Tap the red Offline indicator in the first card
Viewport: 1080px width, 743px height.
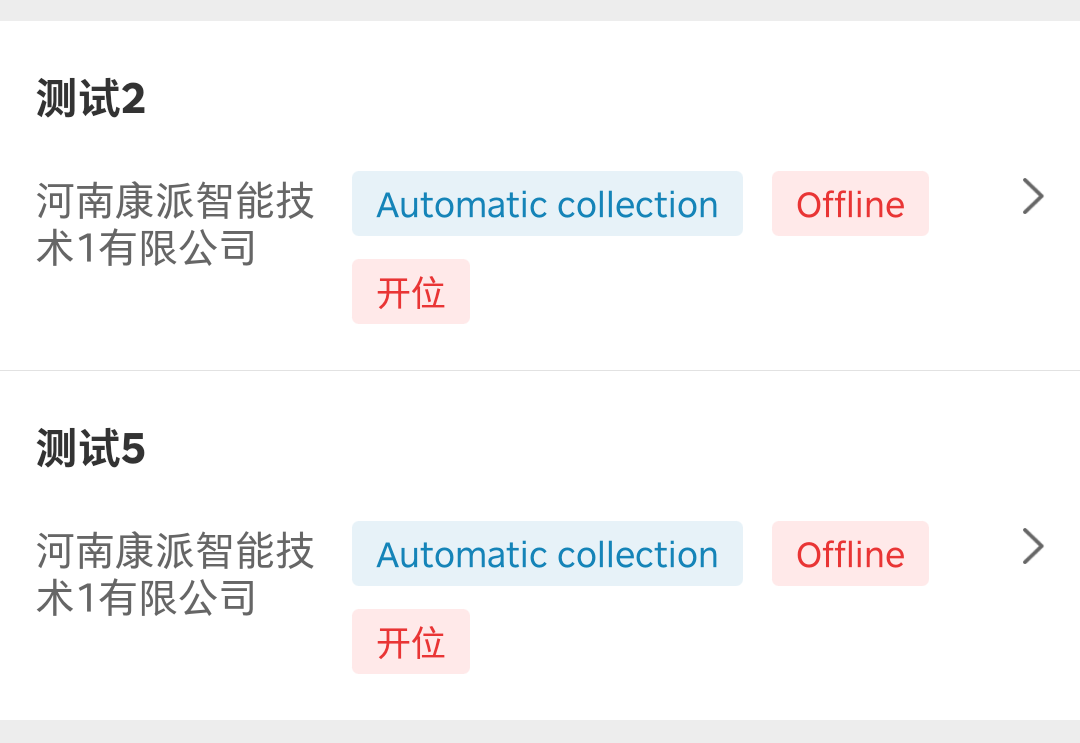[850, 203]
